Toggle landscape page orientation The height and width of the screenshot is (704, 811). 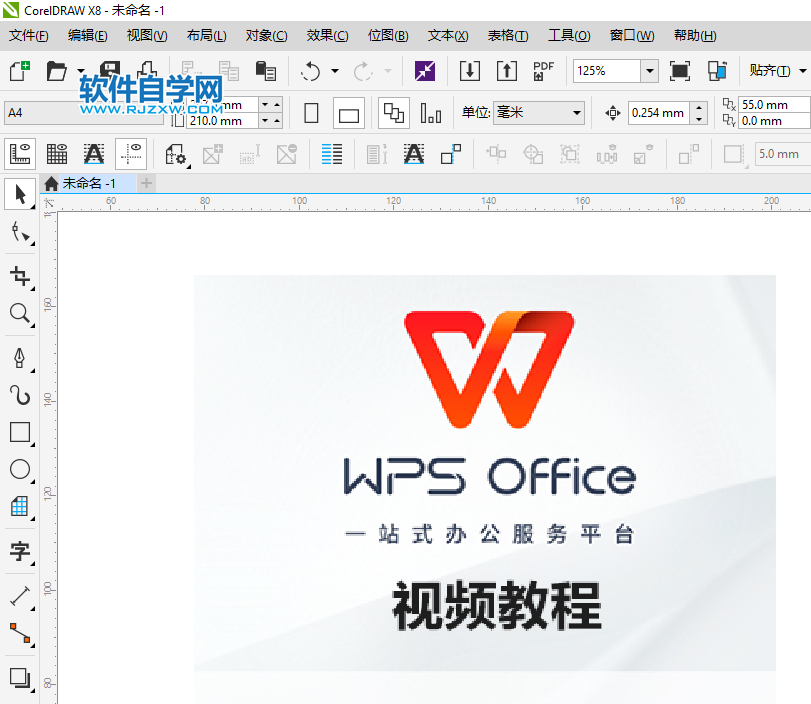(349, 113)
